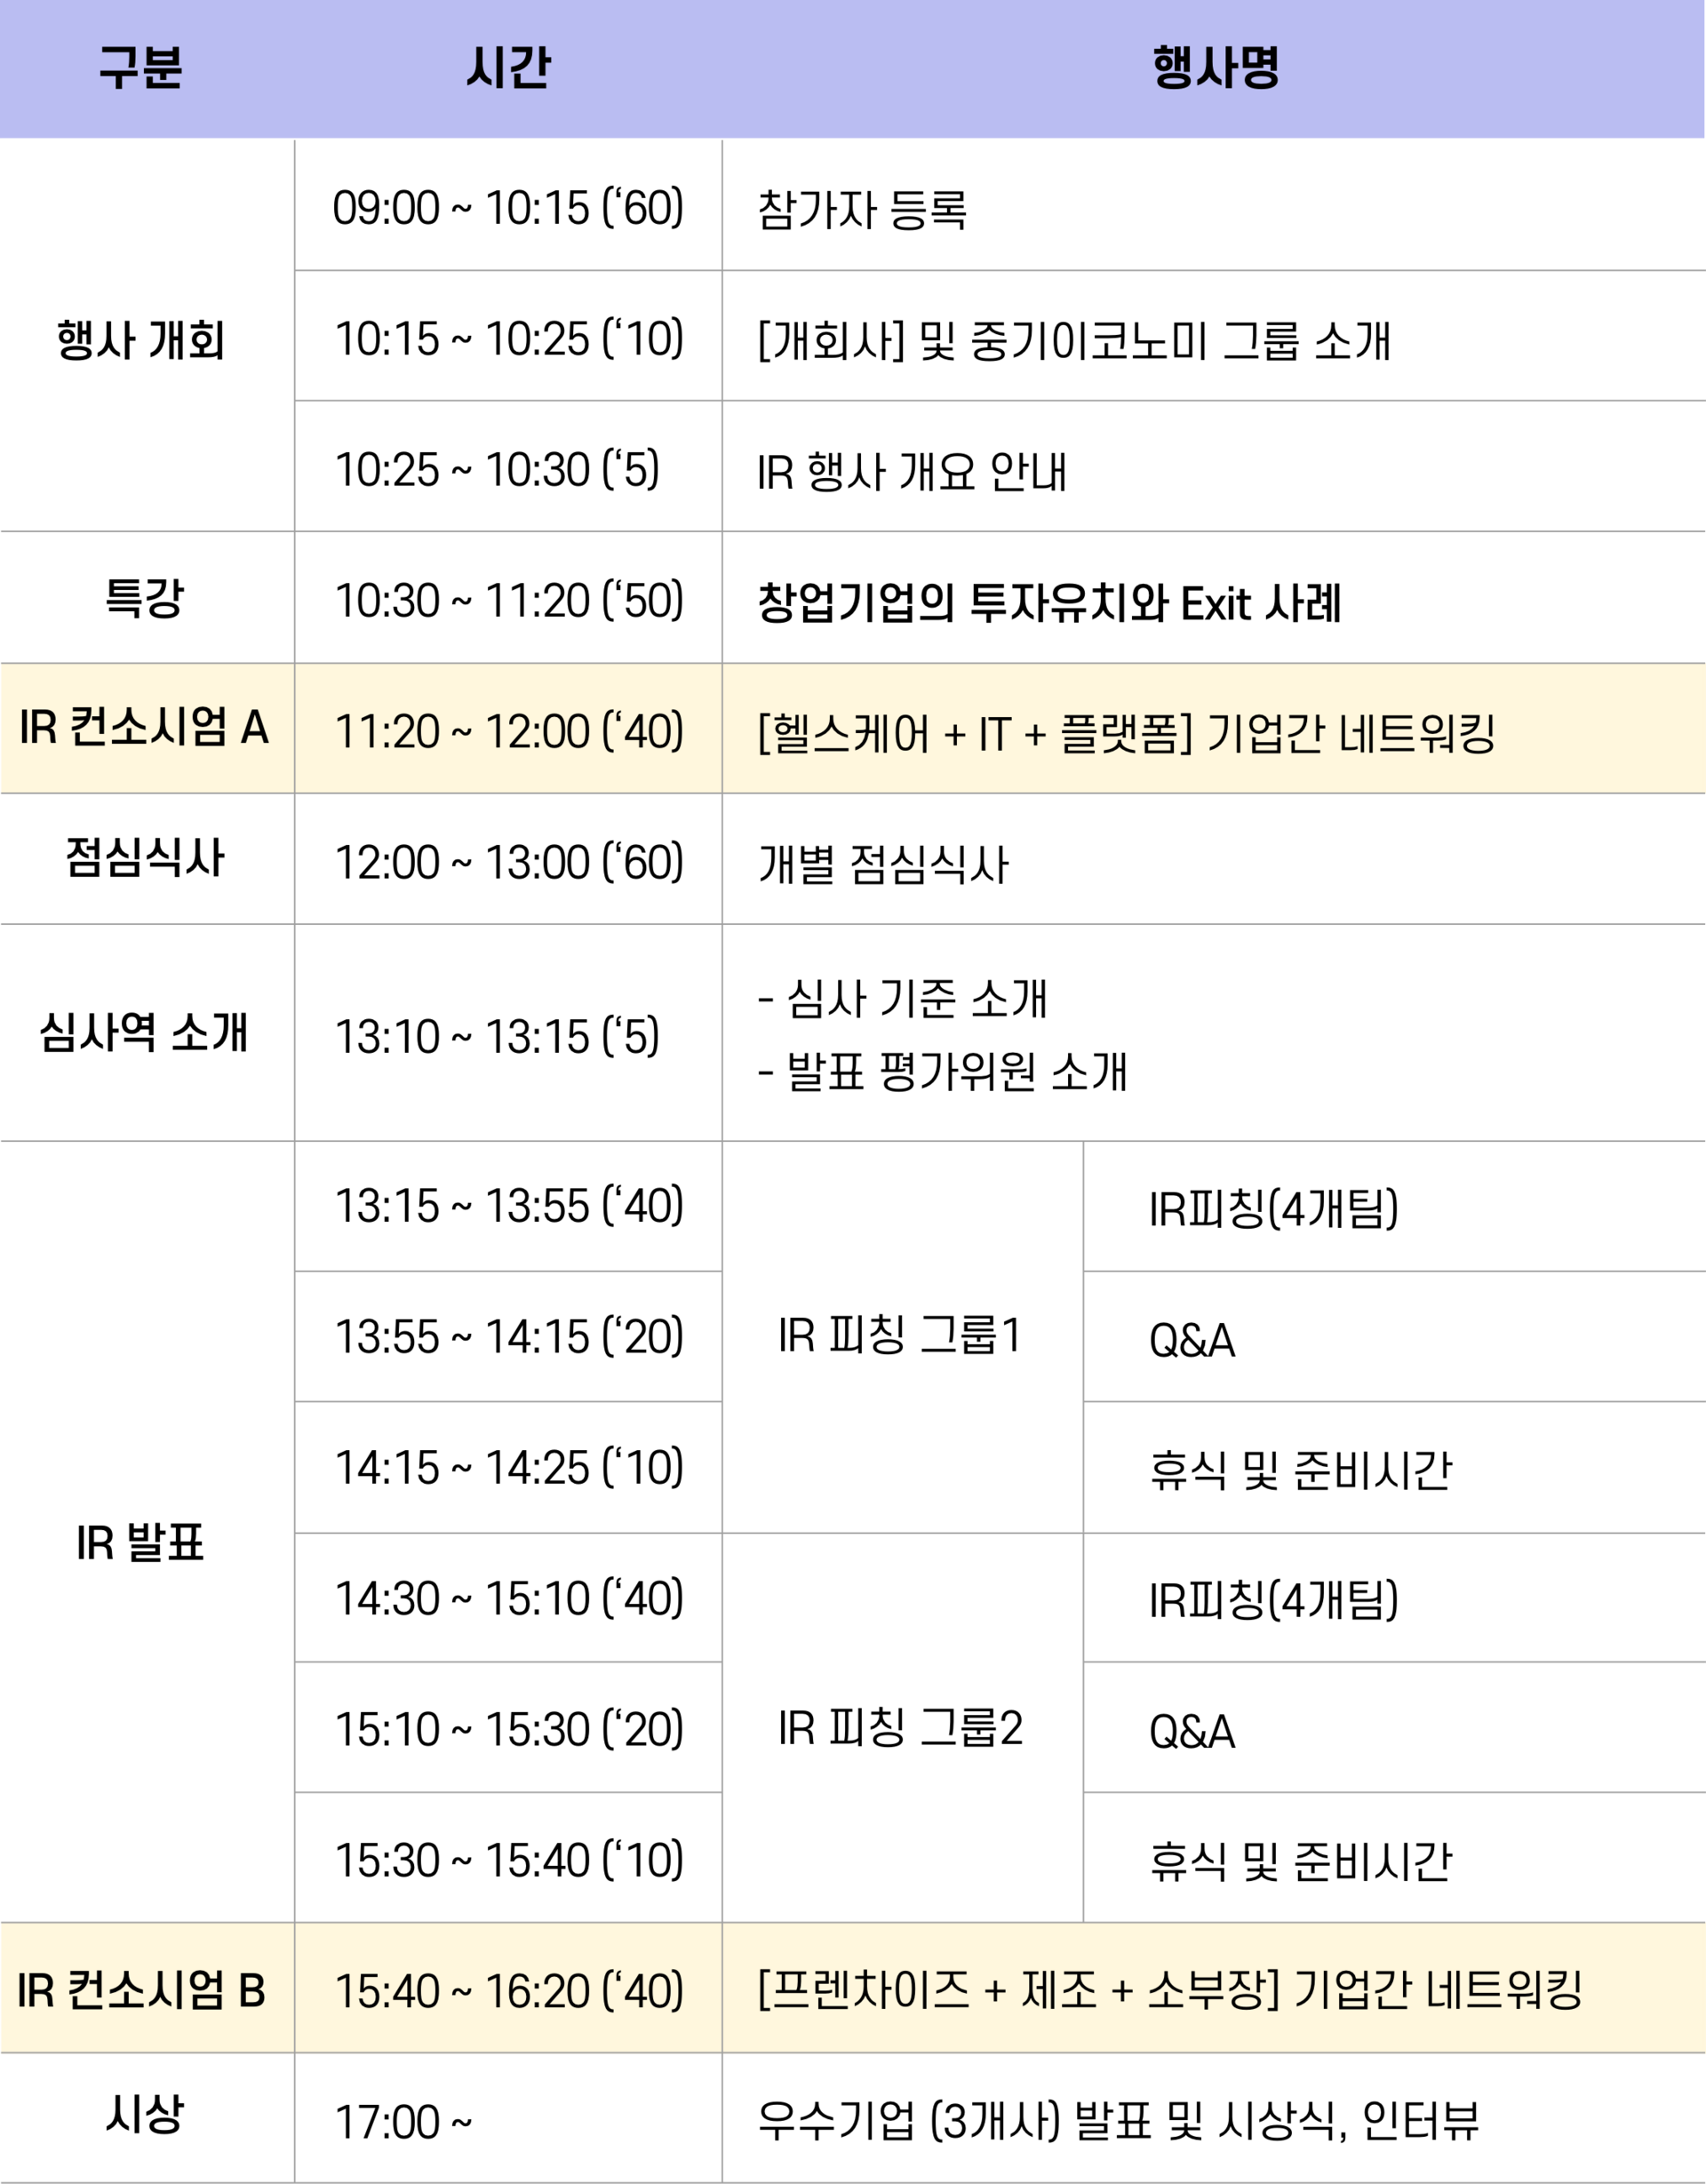Select the 행사 개회 category cell
This screenshot has width=1706, height=2184.
tap(141, 340)
